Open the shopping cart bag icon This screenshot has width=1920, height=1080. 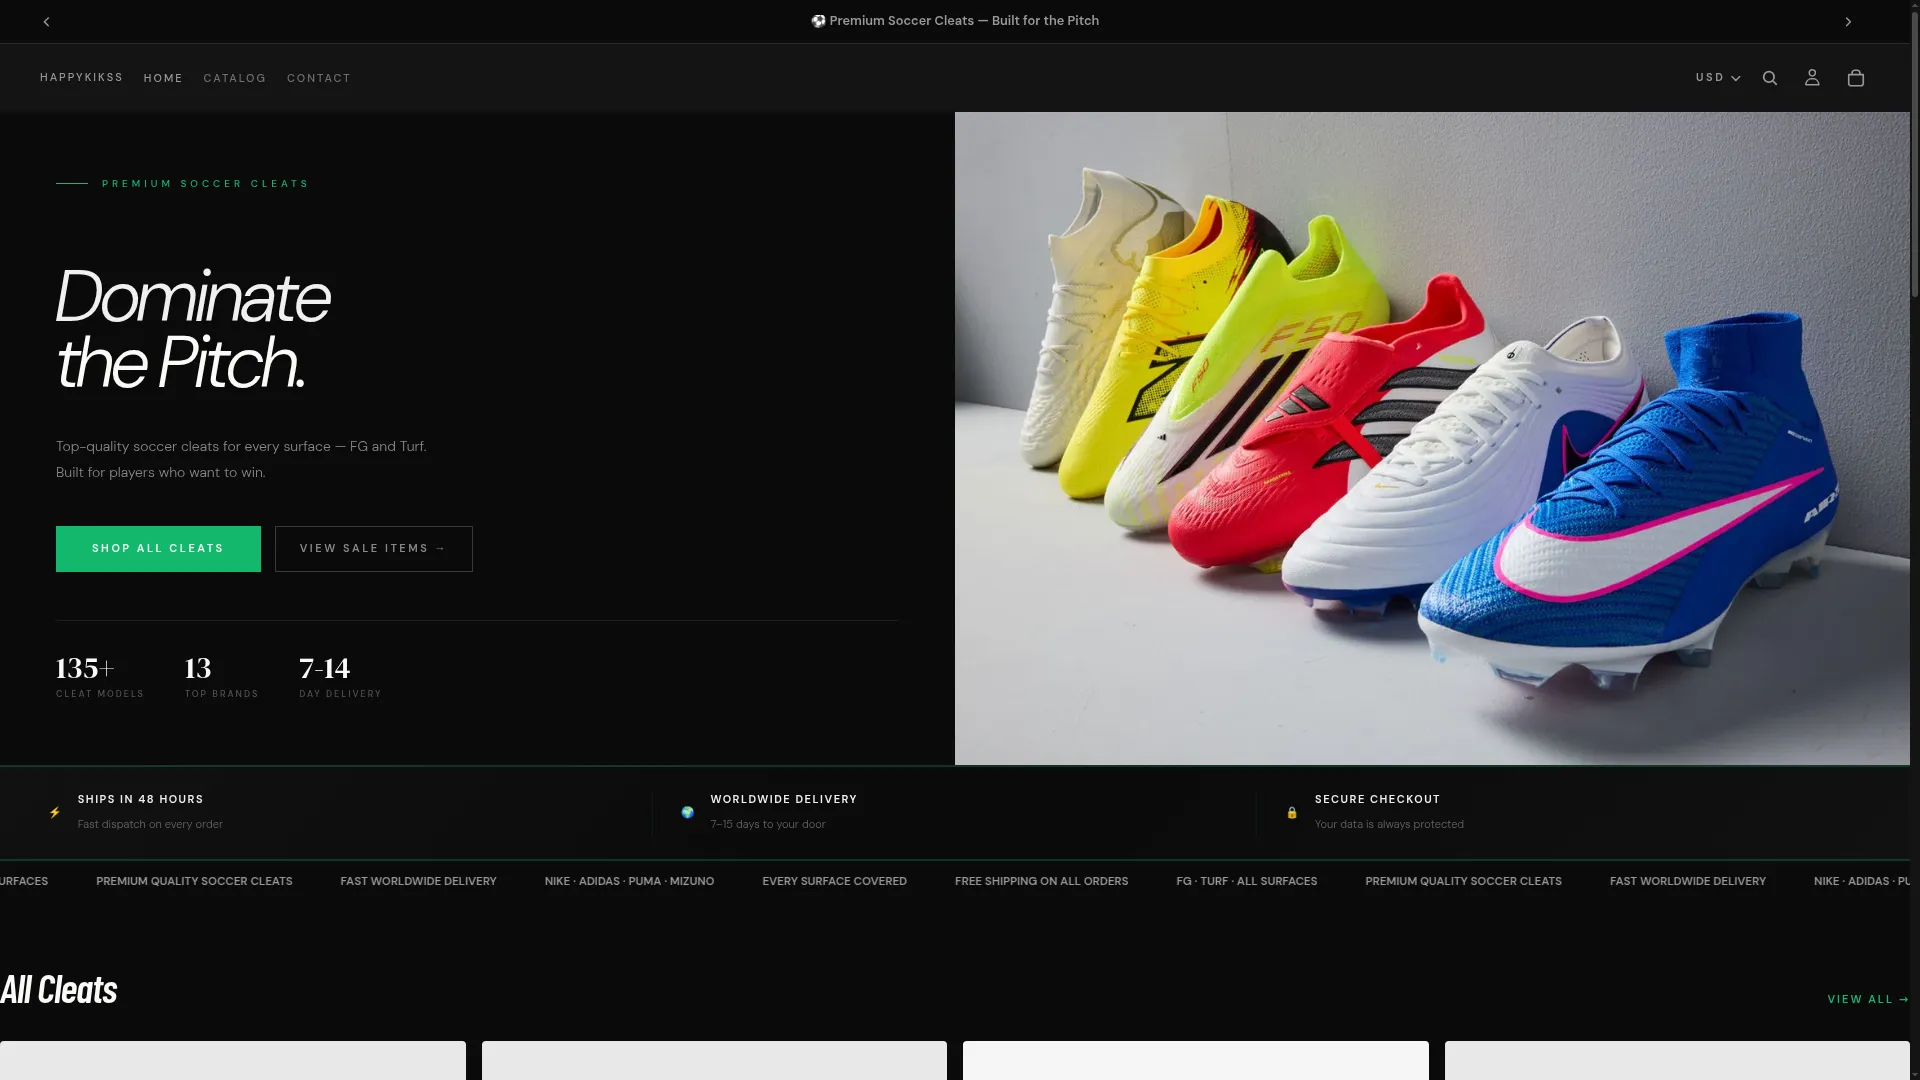[1856, 78]
